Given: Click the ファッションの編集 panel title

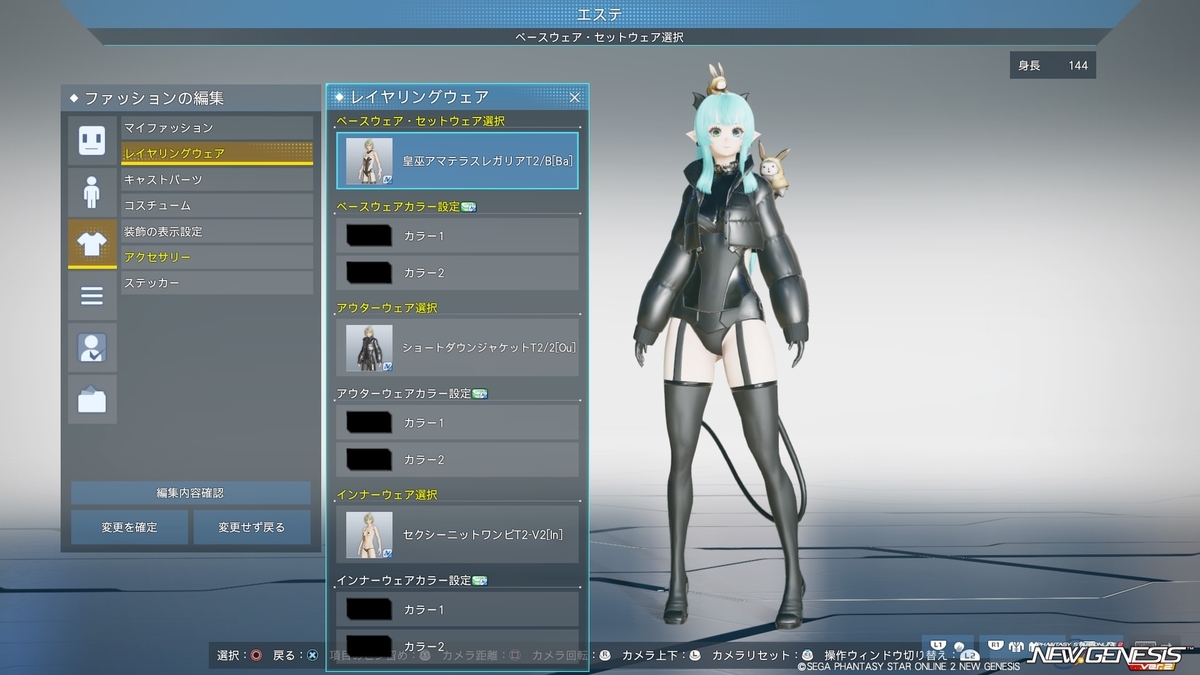Looking at the screenshot, I should [154, 98].
